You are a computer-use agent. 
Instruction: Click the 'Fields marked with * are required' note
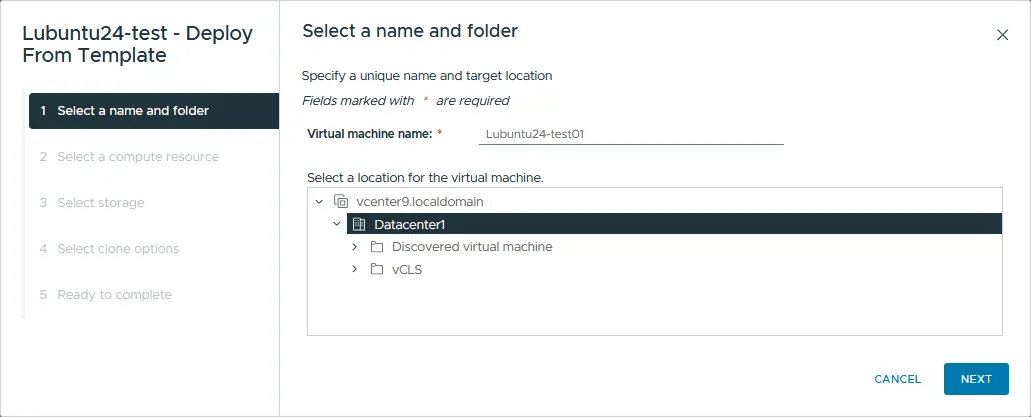coord(406,101)
